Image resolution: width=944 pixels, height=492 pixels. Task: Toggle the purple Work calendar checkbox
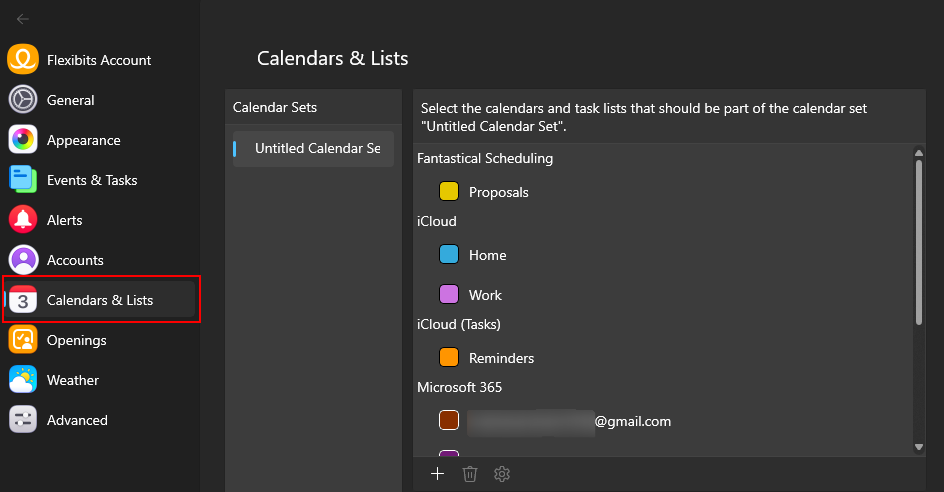click(449, 294)
